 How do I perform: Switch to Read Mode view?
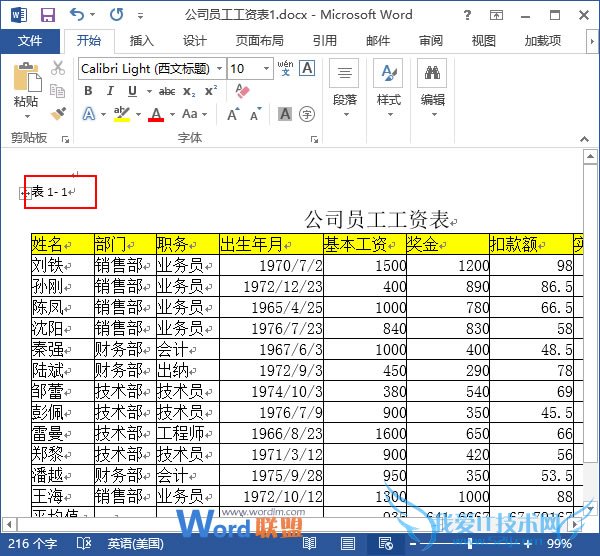tap(309, 544)
